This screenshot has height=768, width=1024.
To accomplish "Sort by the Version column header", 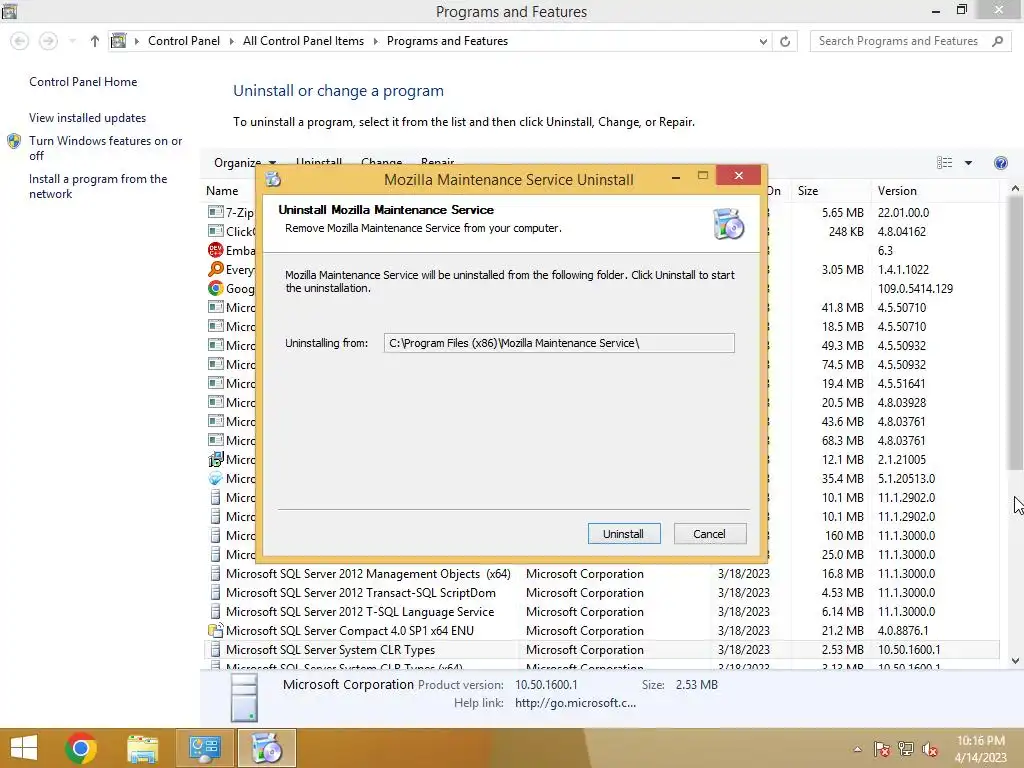I will (x=934, y=191).
